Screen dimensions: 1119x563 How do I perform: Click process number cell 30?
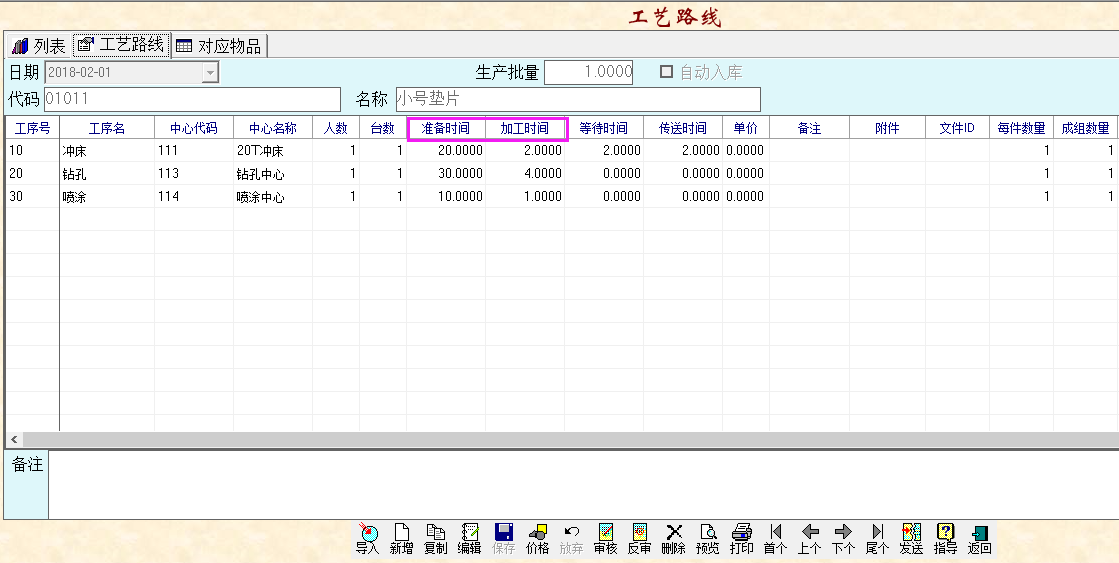pos(32,196)
